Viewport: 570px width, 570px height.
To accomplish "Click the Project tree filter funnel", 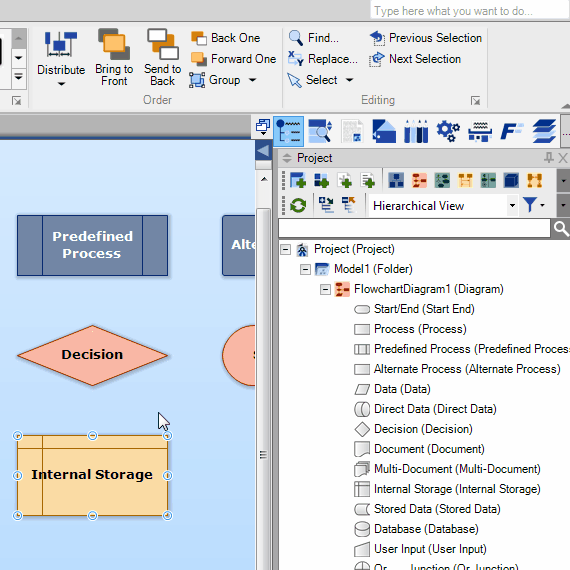I will pos(530,205).
